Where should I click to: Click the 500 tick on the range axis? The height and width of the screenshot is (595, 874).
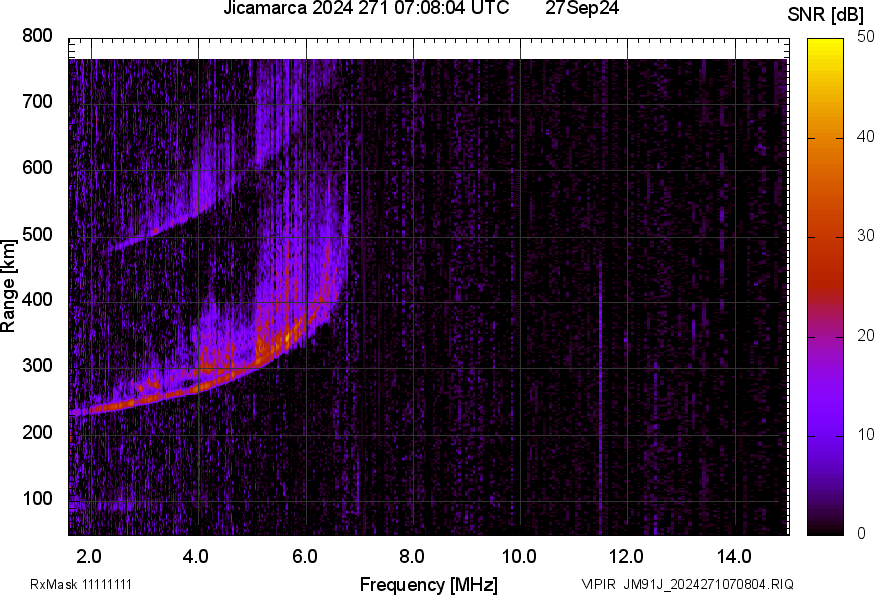[x=37, y=235]
